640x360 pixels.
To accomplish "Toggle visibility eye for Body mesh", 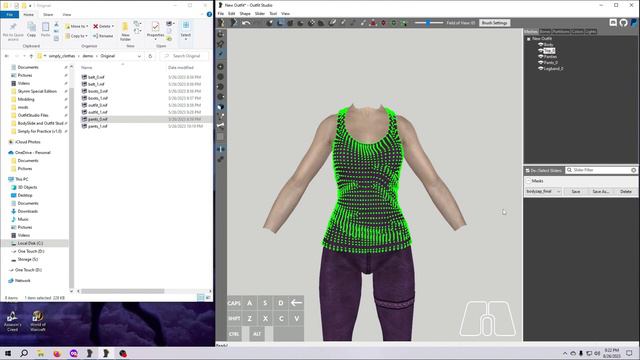I will click(x=540, y=44).
